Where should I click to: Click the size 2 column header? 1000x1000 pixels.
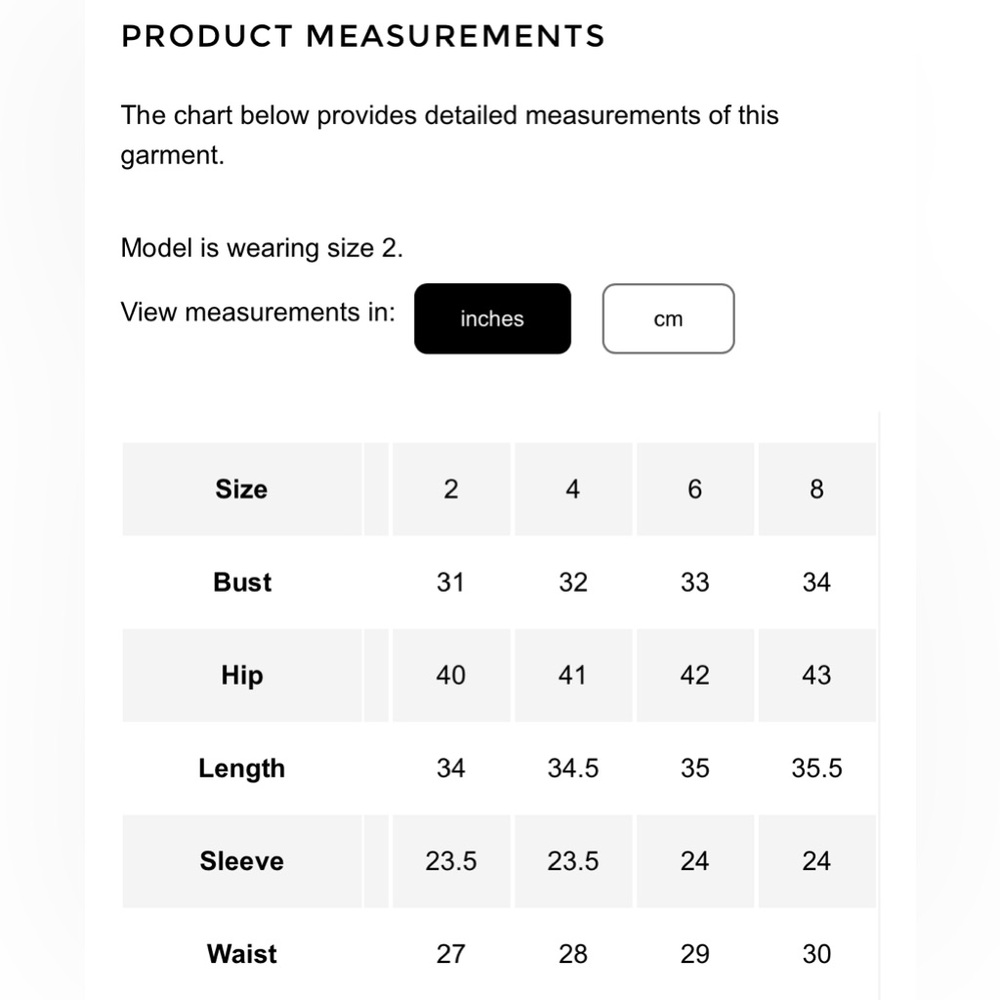(x=451, y=489)
